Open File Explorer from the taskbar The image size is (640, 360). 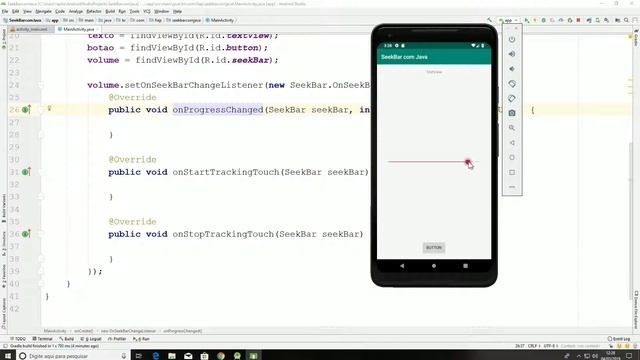172,356
